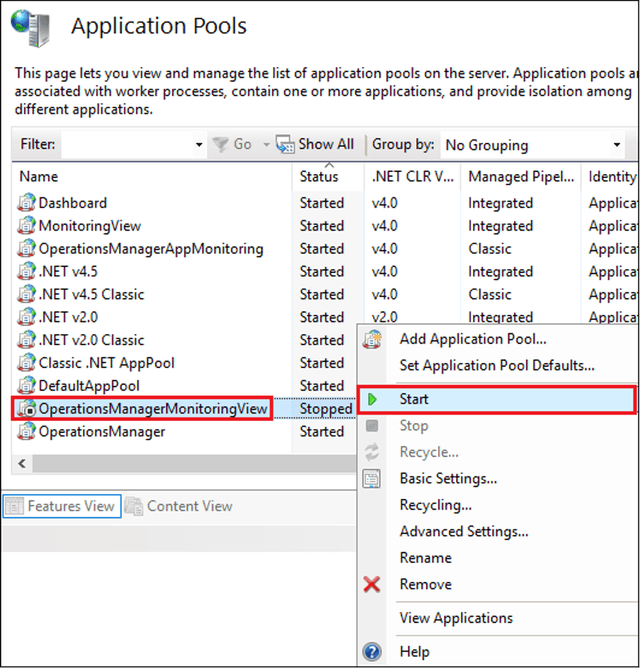Select Help in the context menu
This screenshot has height=668, width=640.
click(415, 651)
